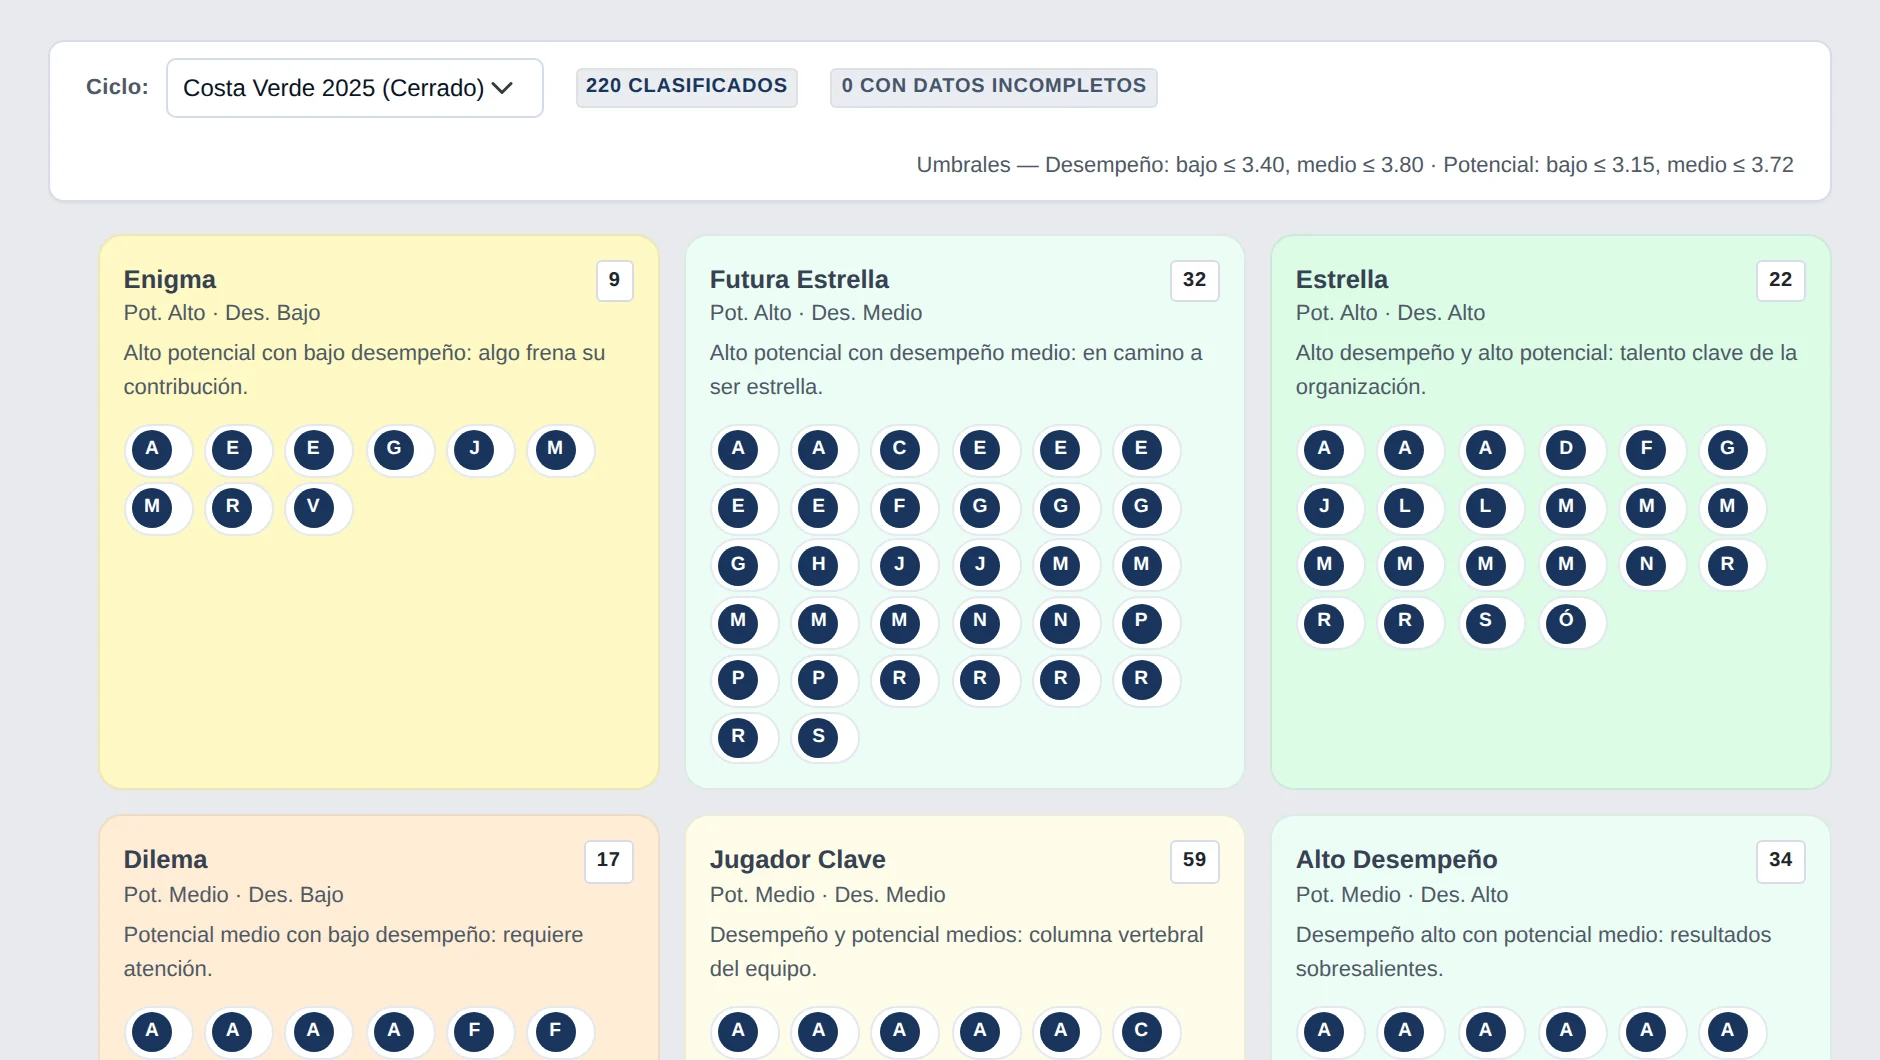Click the 220 Clasificados badge
This screenshot has height=1060, width=1880.
coord(687,87)
